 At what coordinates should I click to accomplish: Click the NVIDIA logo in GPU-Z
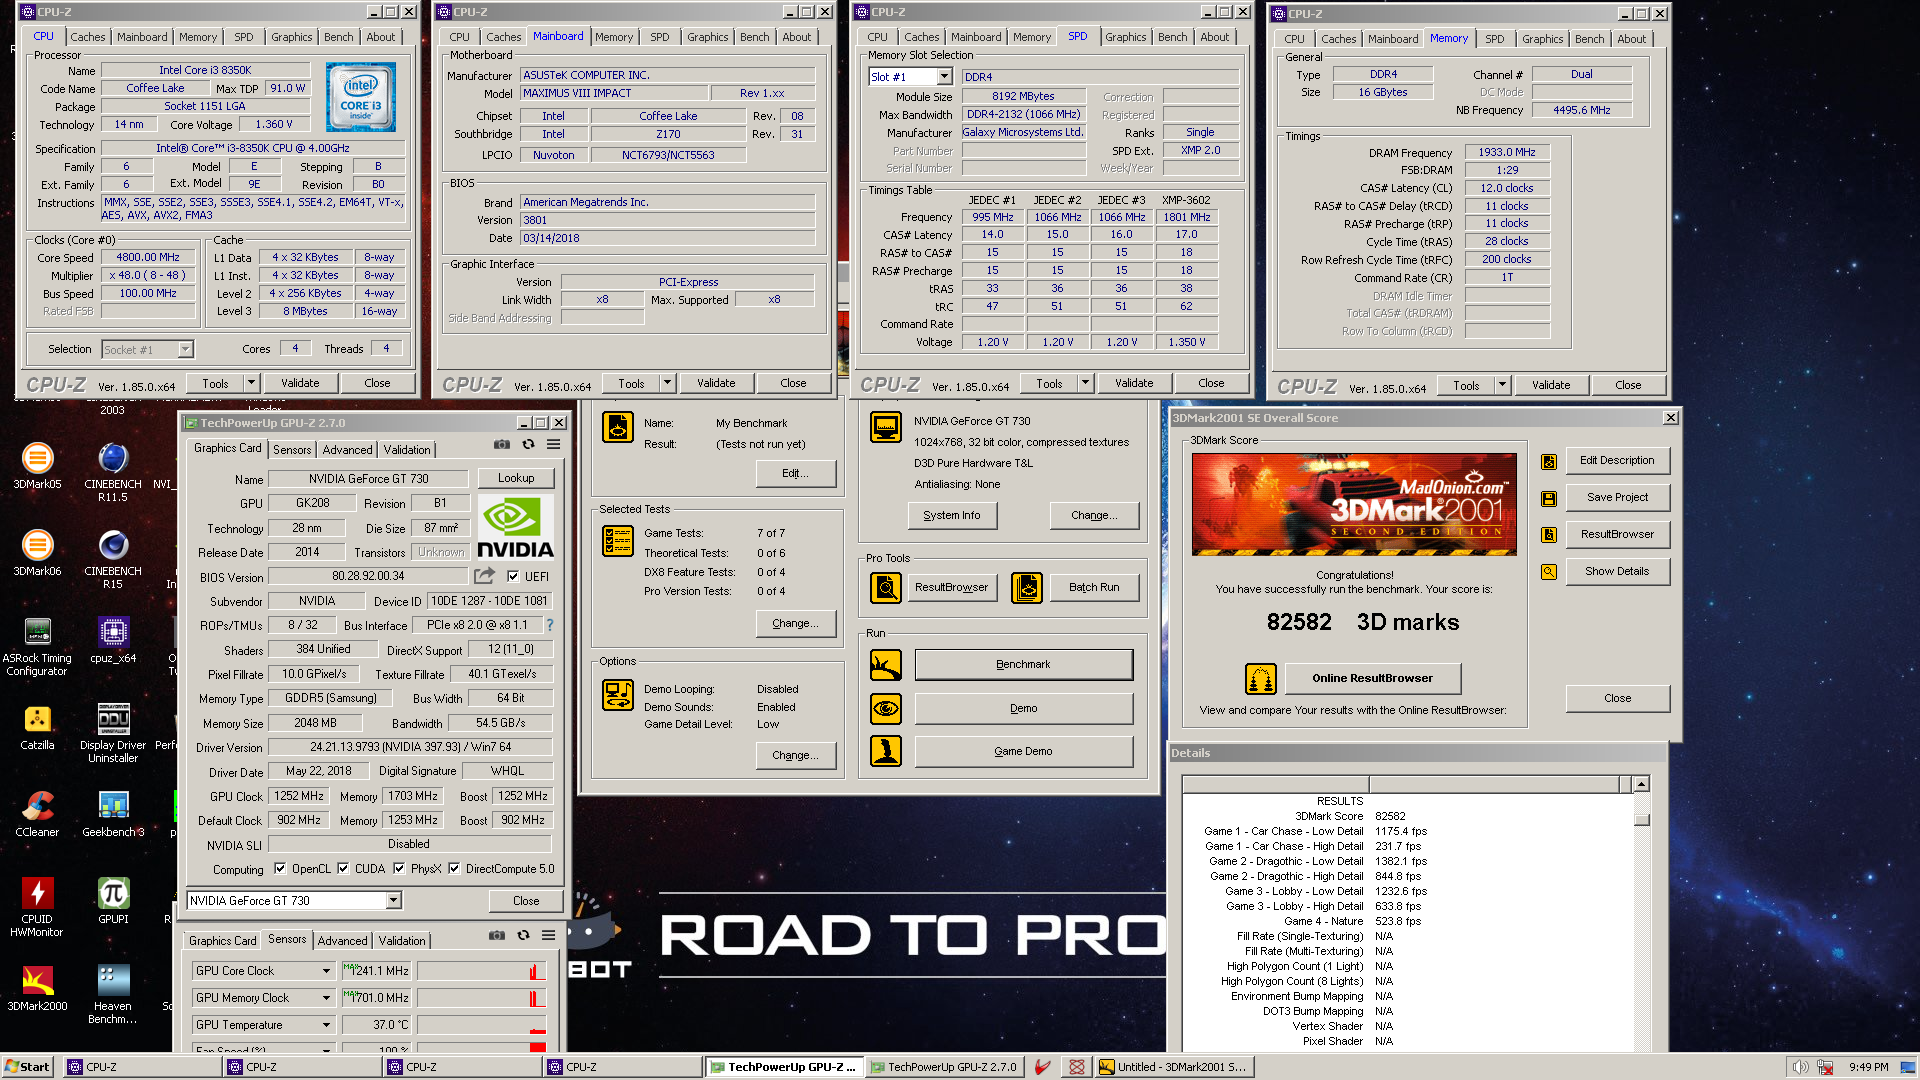click(515, 527)
